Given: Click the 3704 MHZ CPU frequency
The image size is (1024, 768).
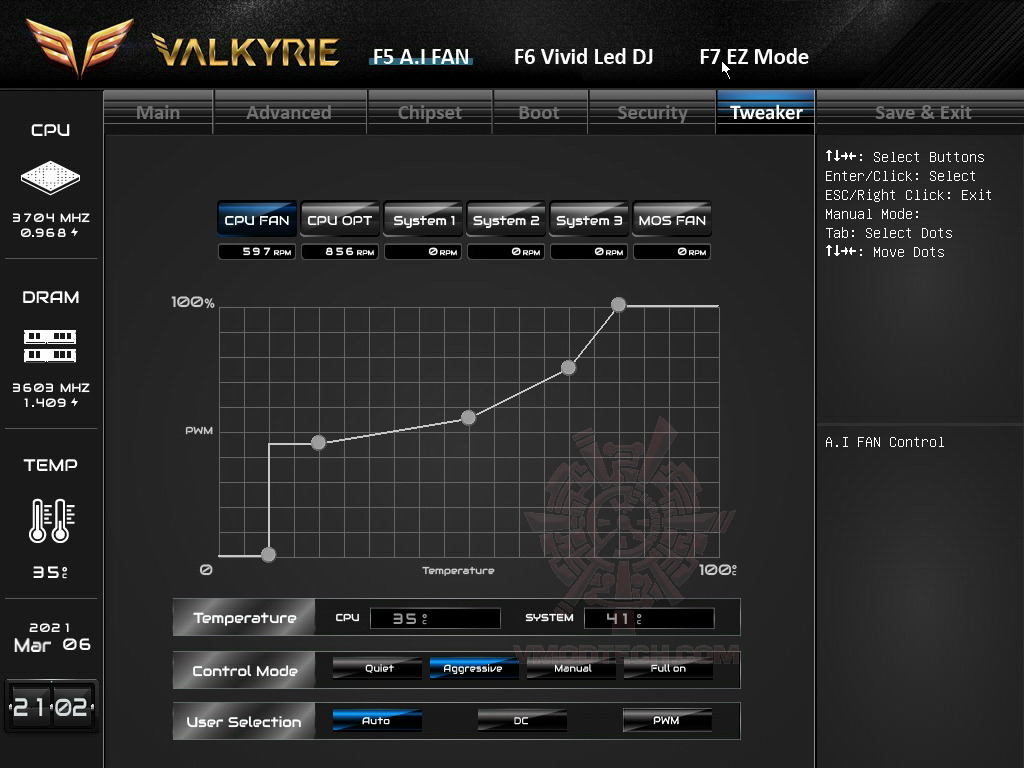Looking at the screenshot, I should click(x=51, y=217).
